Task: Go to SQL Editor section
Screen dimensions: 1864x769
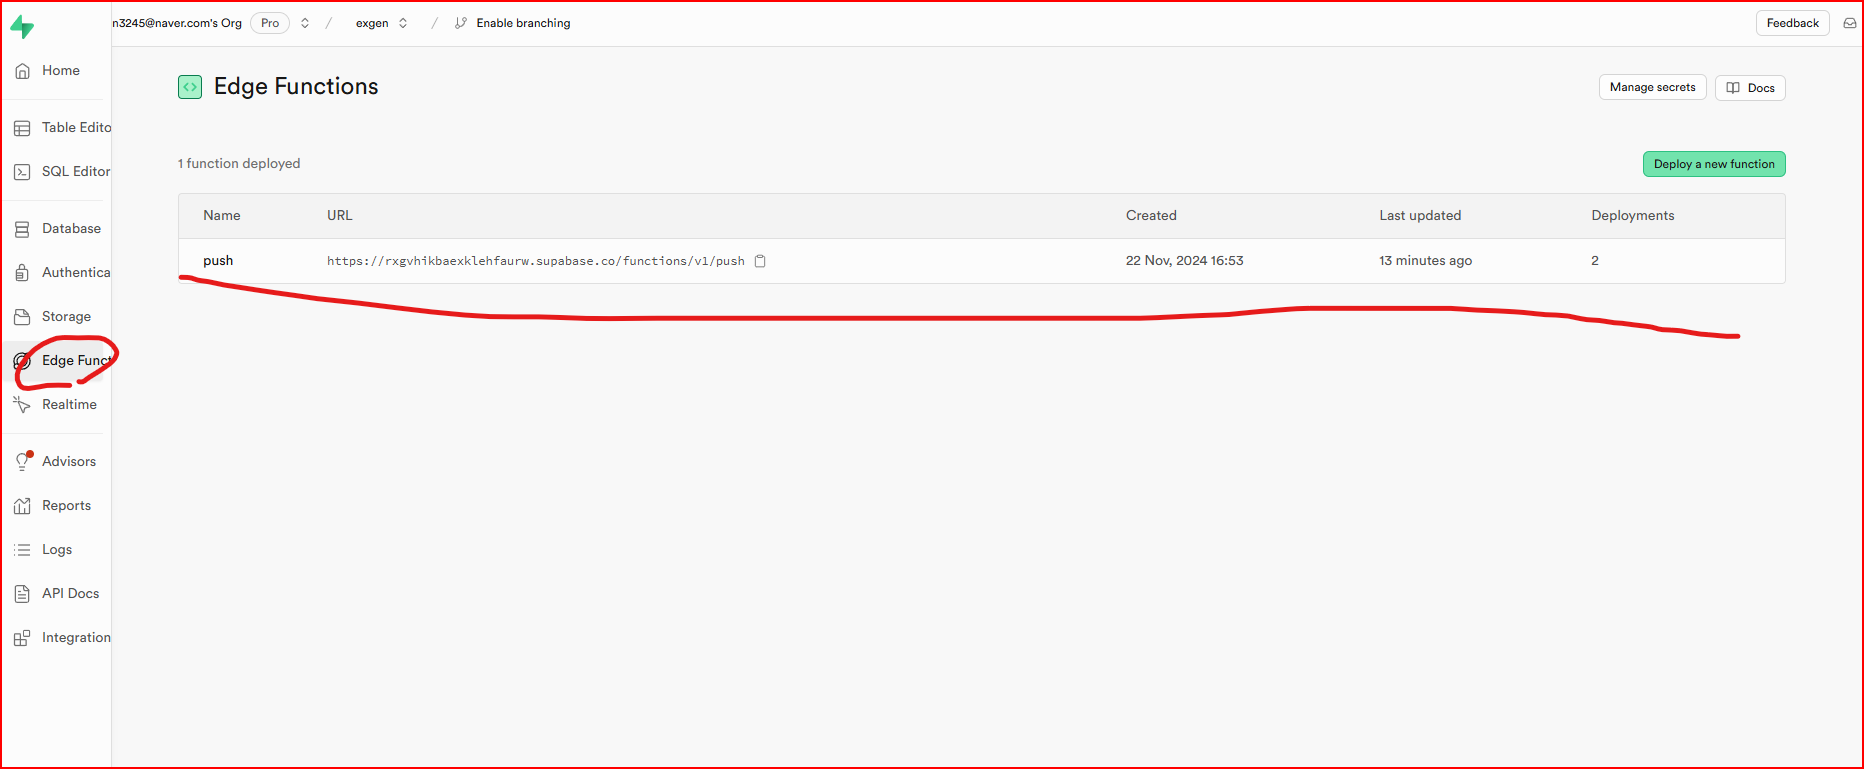Action: pos(76,172)
